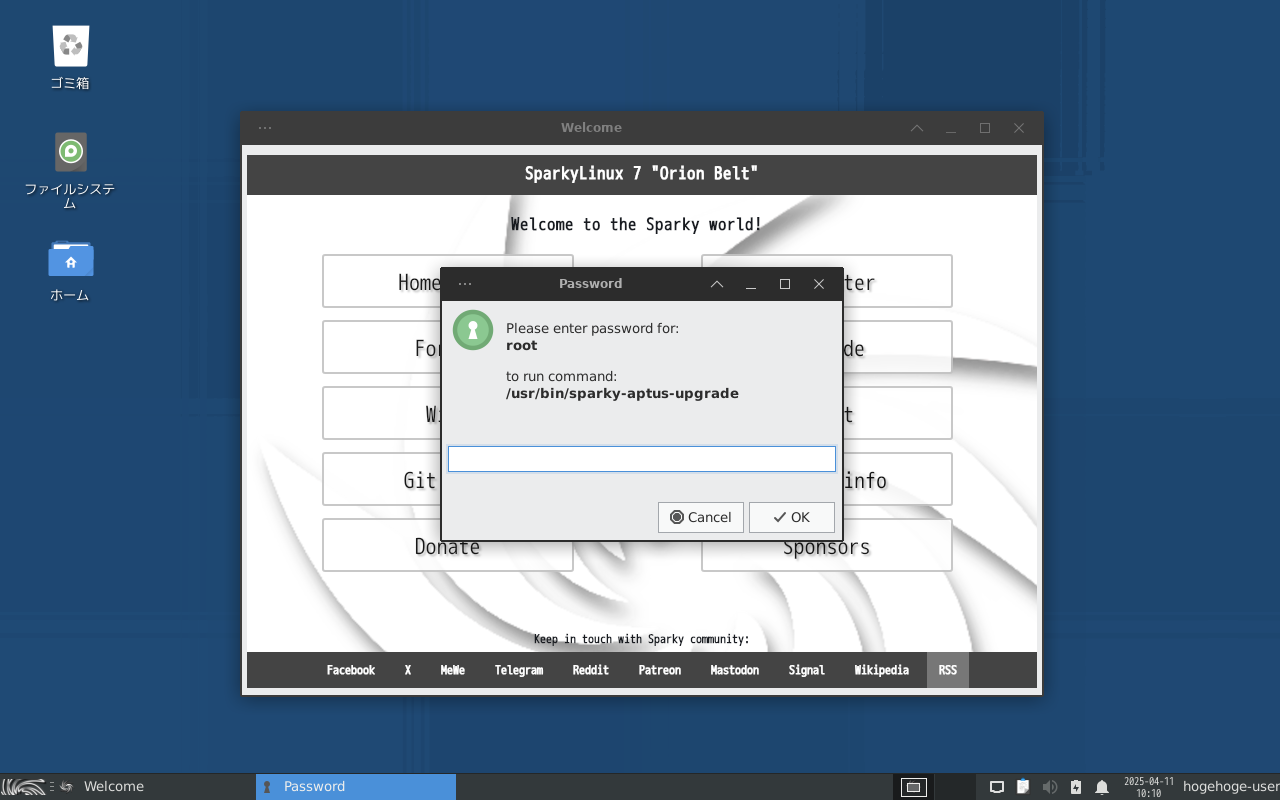Open the ファイルシステム desktop icon
Screen dimensions: 1280x800
[70, 170]
